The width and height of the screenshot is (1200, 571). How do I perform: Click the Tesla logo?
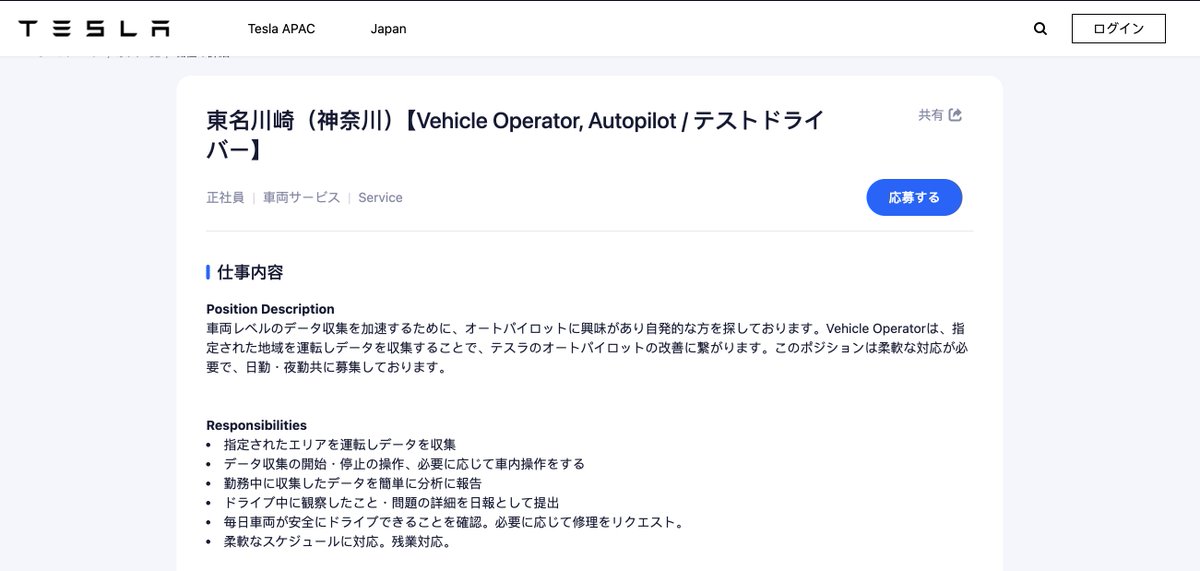click(x=94, y=29)
